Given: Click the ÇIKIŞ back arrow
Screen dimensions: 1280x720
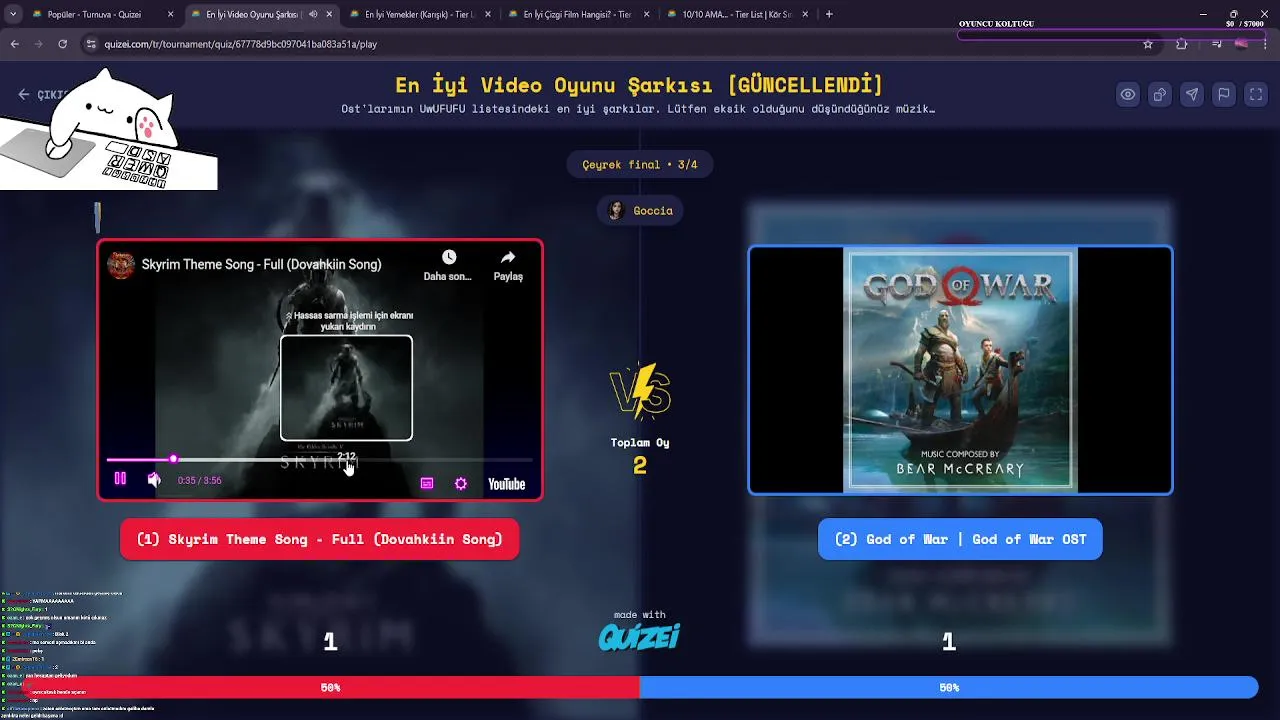Looking at the screenshot, I should point(24,95).
